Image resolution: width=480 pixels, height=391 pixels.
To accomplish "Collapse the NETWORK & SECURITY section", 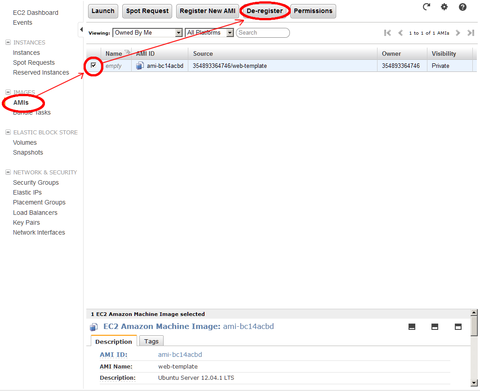I will click(8, 172).
